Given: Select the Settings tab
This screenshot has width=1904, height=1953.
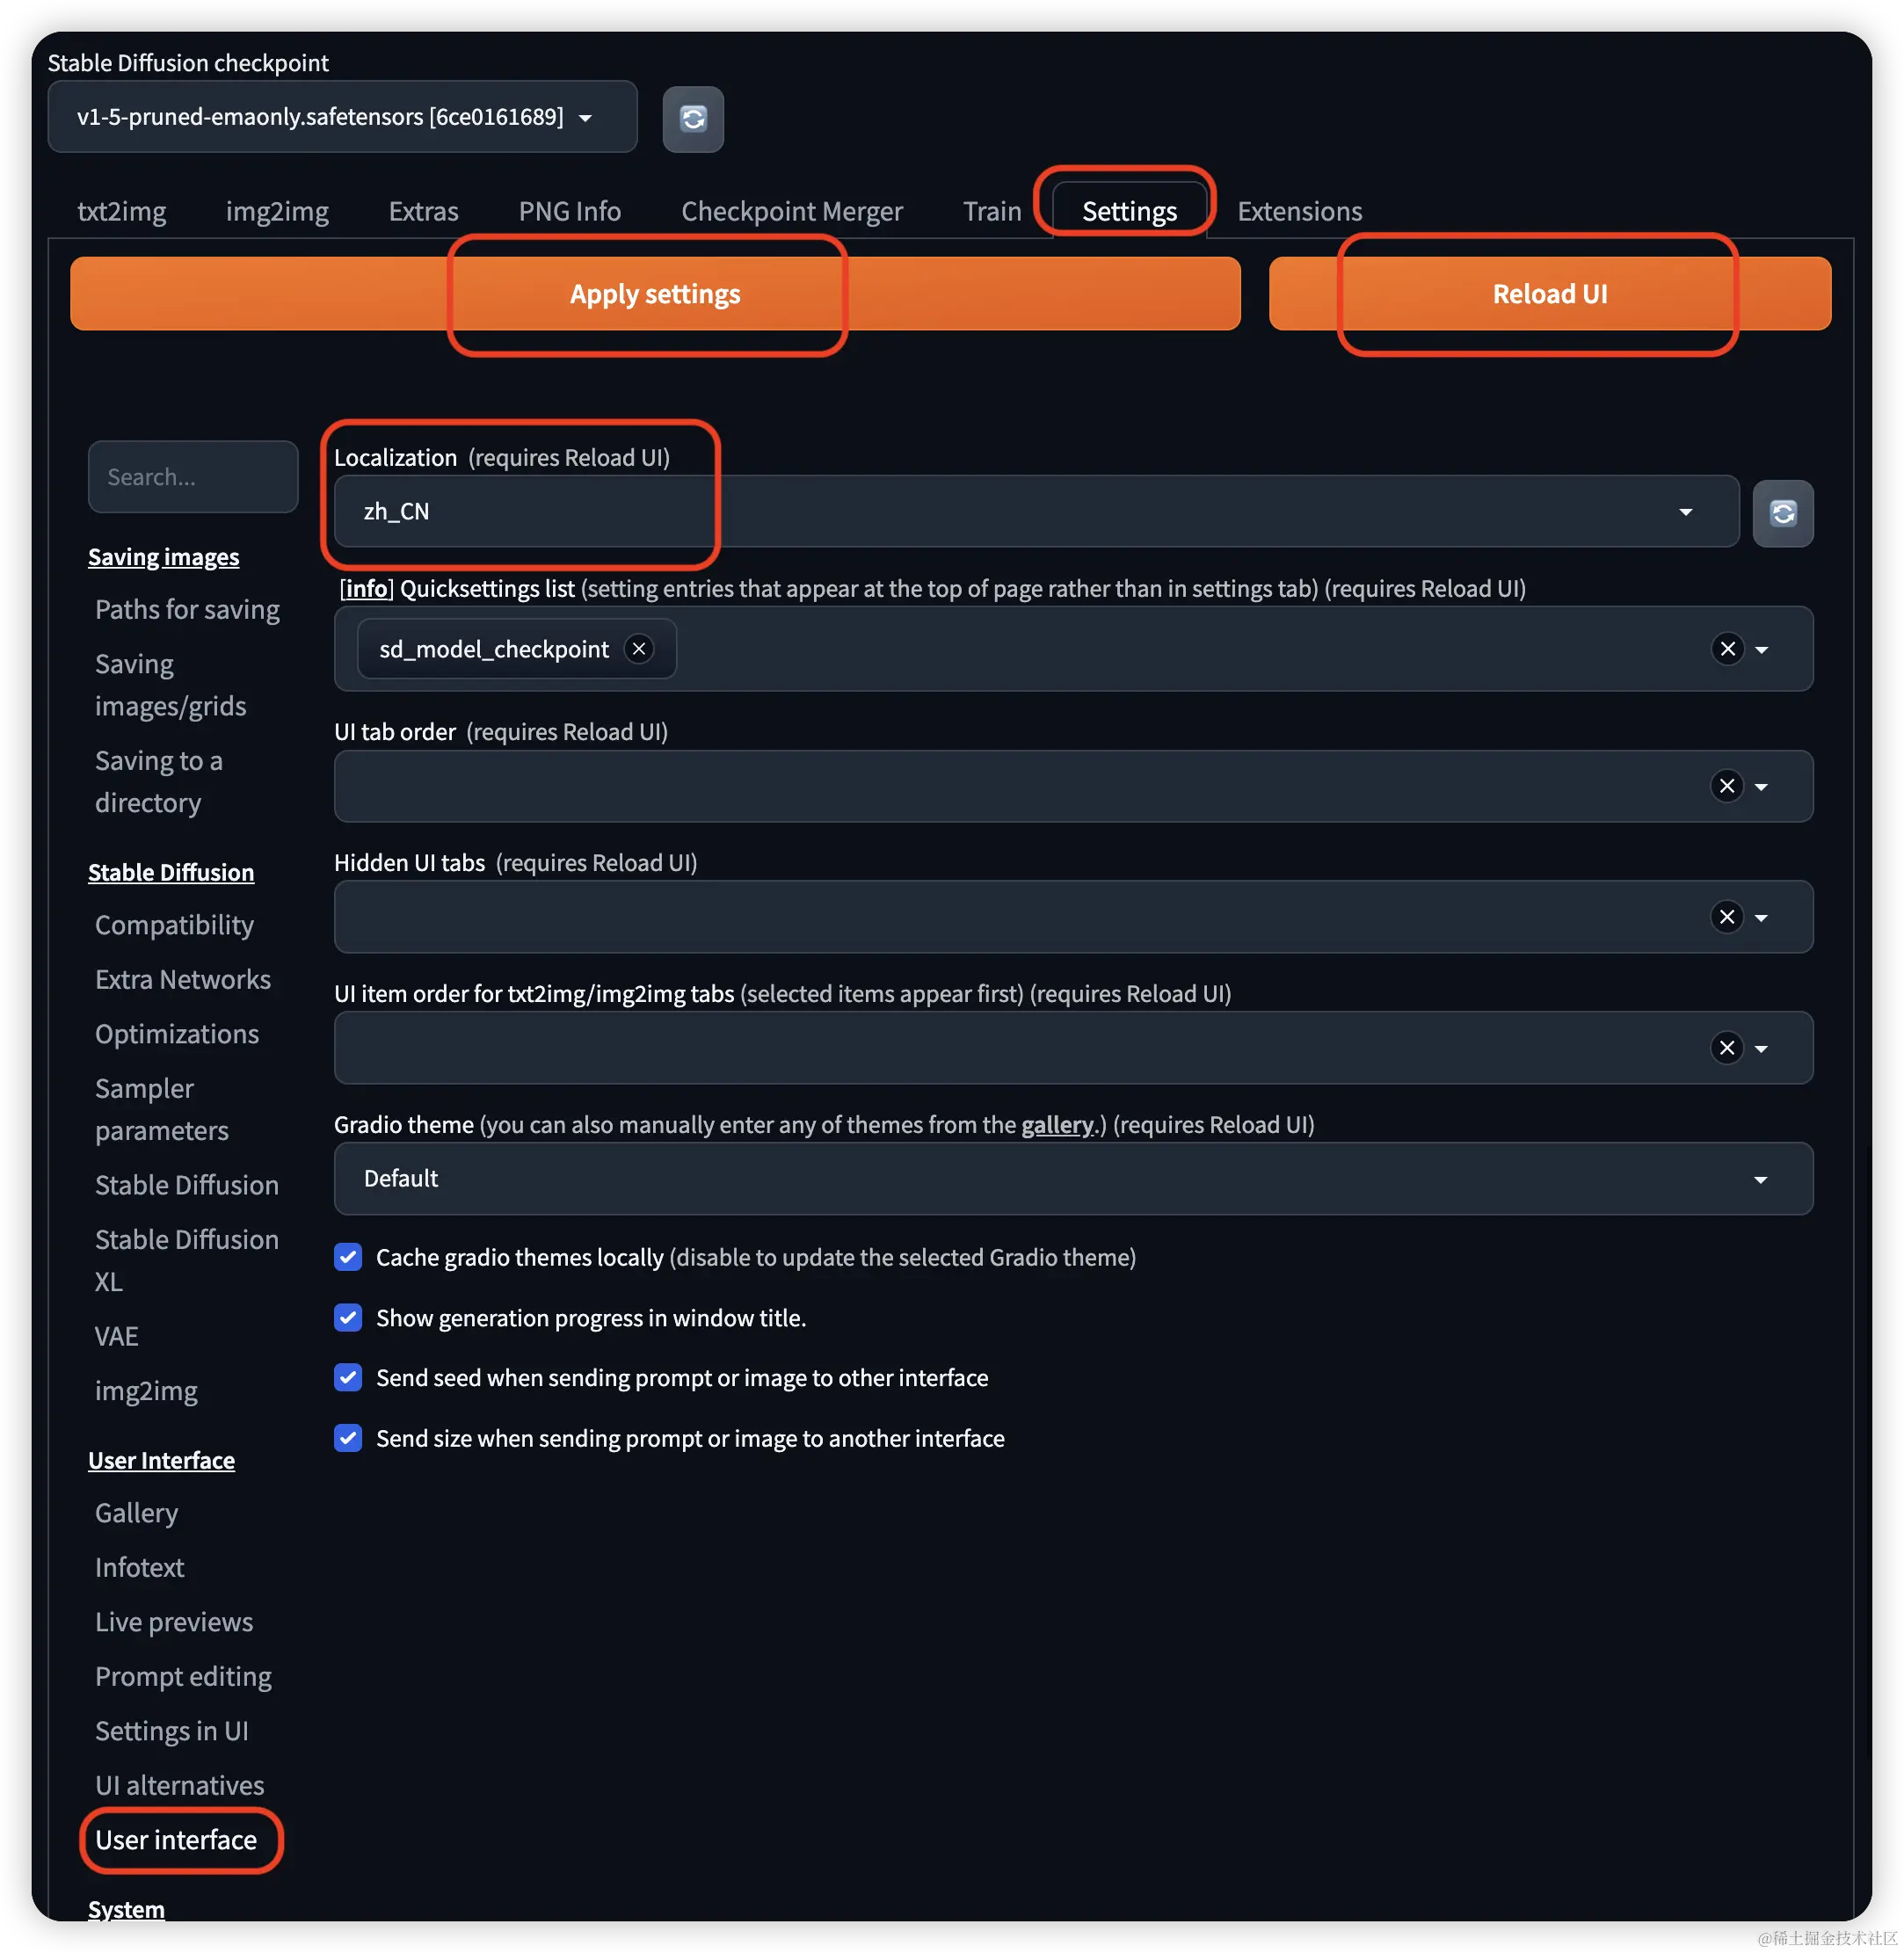Looking at the screenshot, I should tap(1130, 211).
